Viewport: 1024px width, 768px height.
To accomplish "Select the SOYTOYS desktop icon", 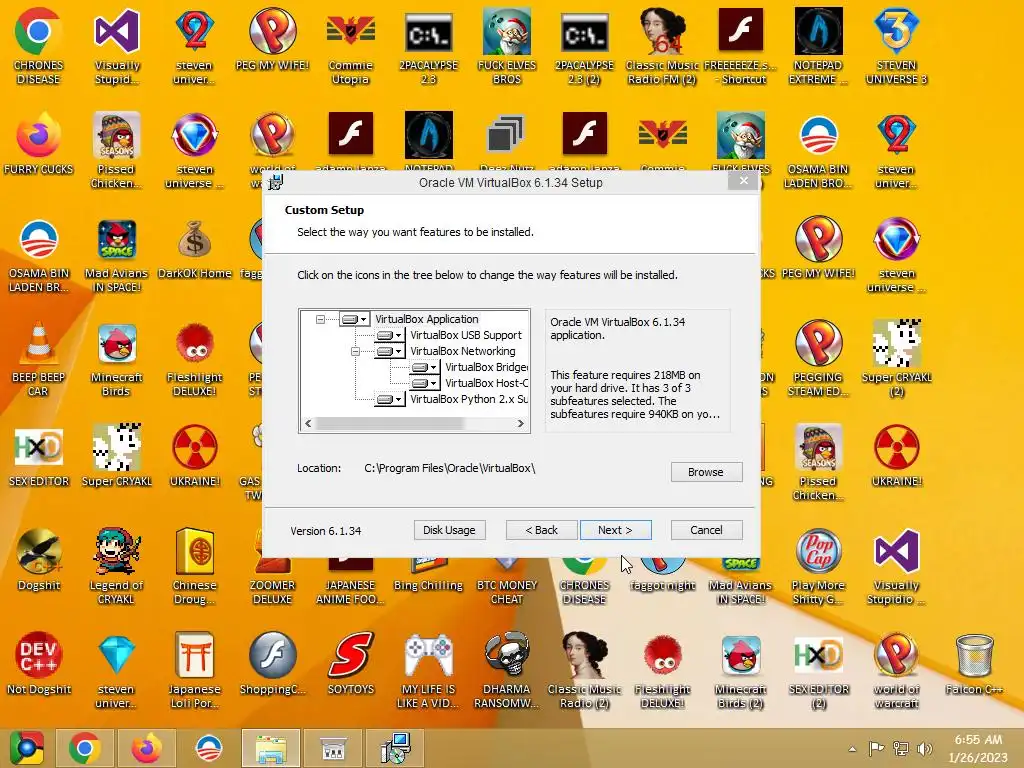I will point(351,664).
